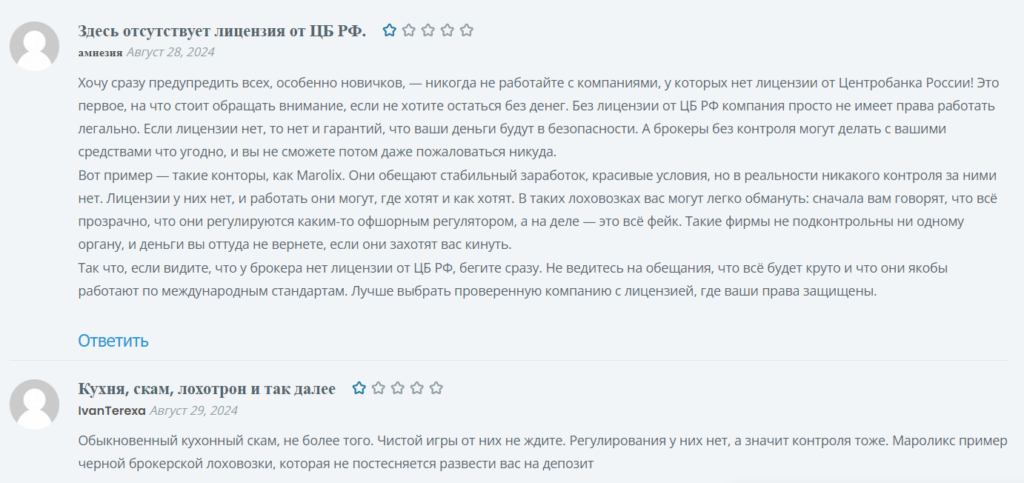Click the first star in амнезия's review rating
This screenshot has height=483, width=1024.
pyautogui.click(x=389, y=30)
